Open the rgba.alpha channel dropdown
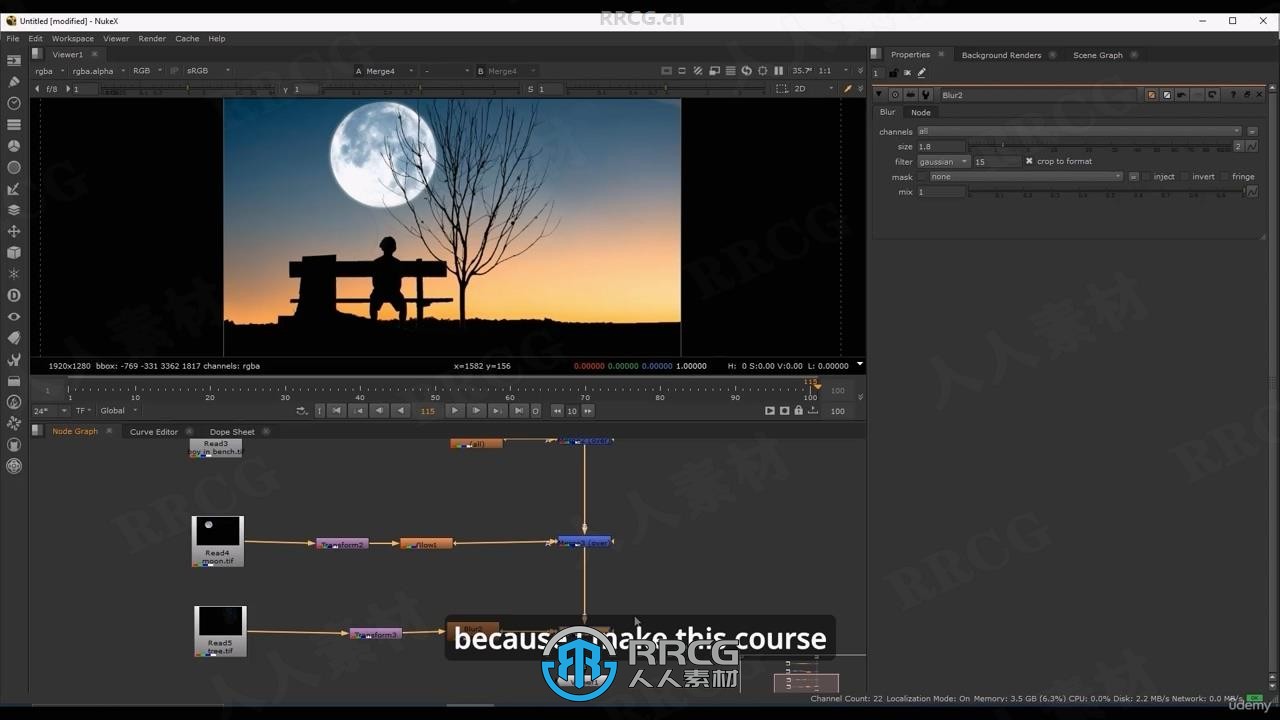Viewport: 1280px width, 720px height. click(x=98, y=71)
